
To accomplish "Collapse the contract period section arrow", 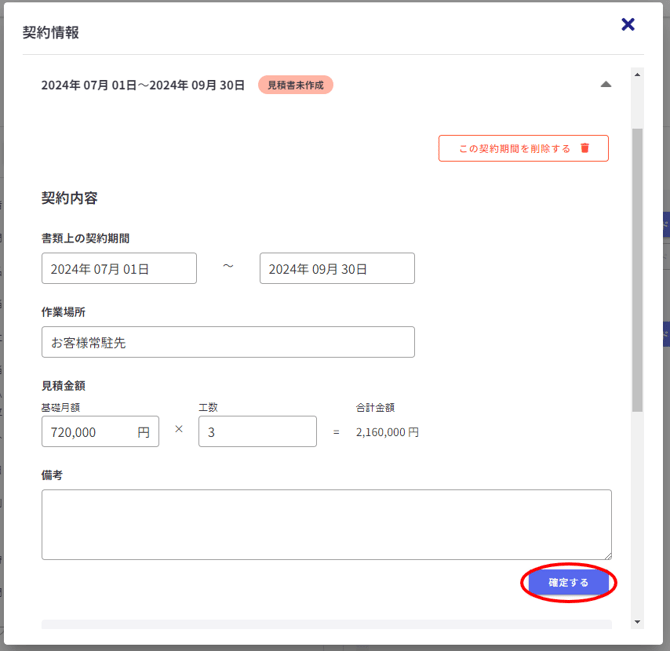I will (605, 85).
